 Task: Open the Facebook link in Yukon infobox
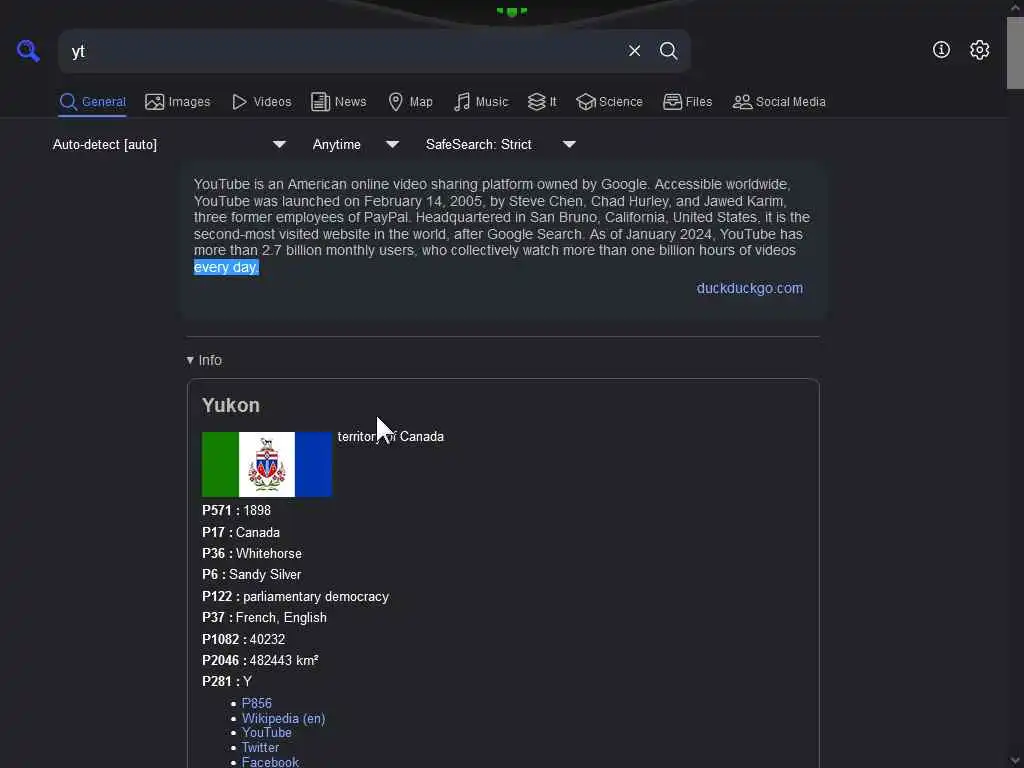coord(270,761)
